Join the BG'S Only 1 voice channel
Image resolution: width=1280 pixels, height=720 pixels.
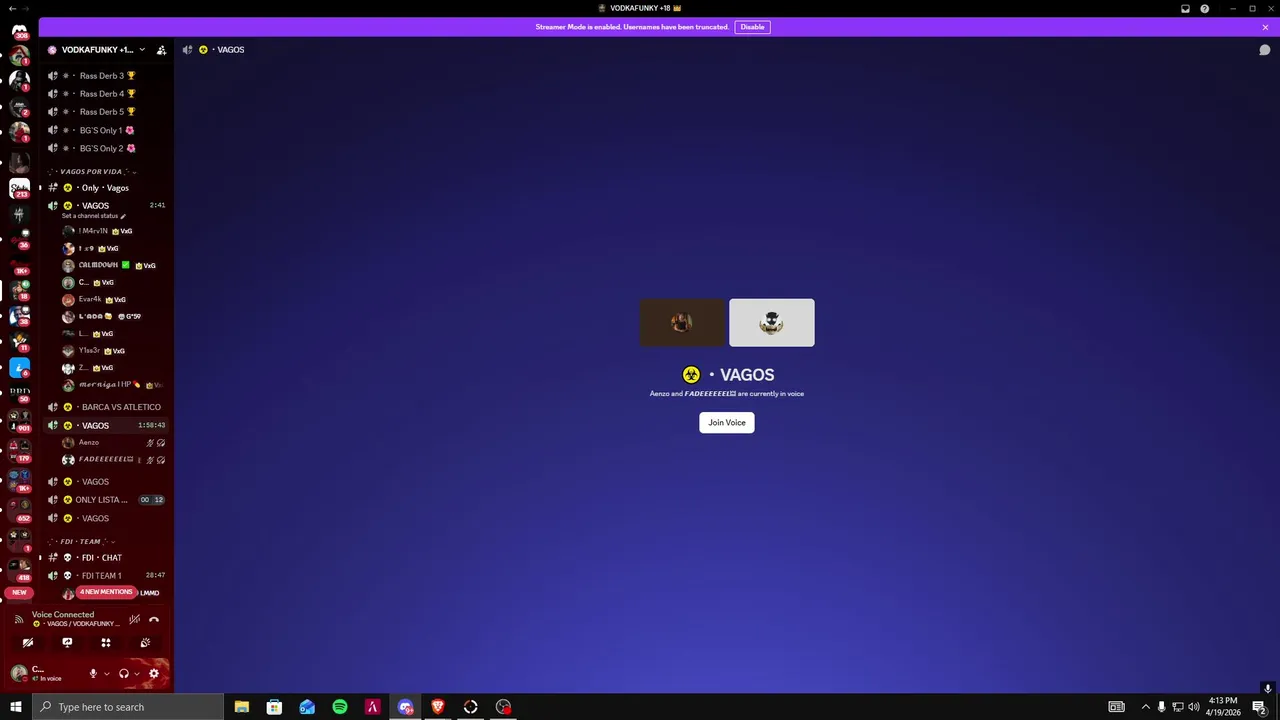tap(105, 130)
